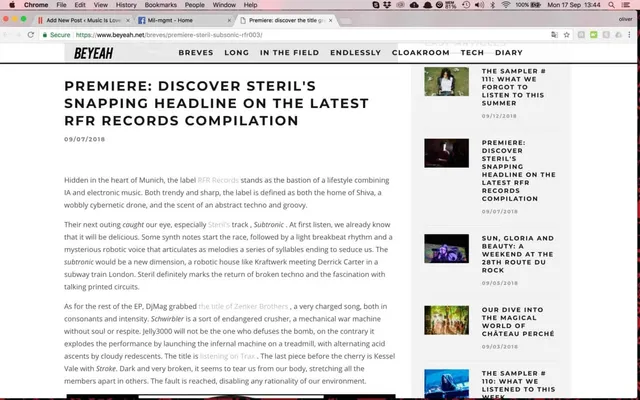The height and width of the screenshot is (400, 640).
Task: Open the Wi-Fi menu
Action: pos(506,5)
